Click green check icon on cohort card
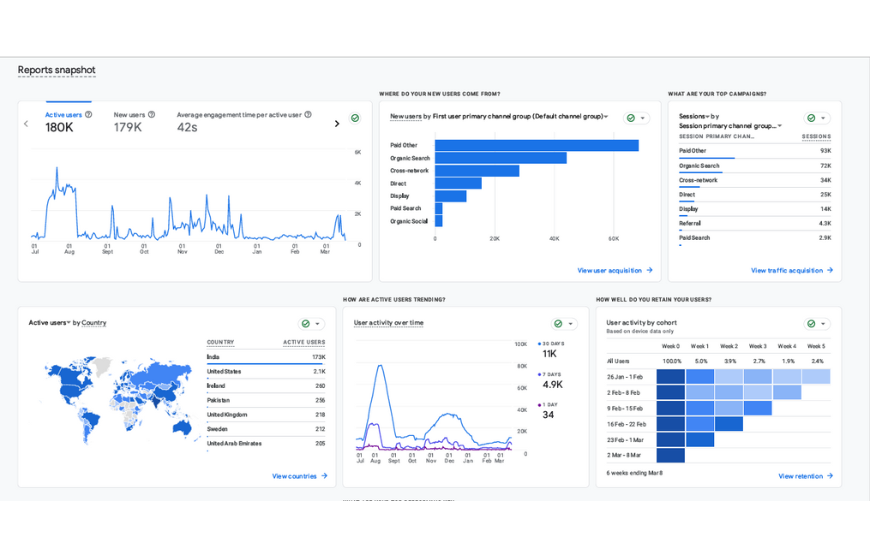 (x=811, y=324)
